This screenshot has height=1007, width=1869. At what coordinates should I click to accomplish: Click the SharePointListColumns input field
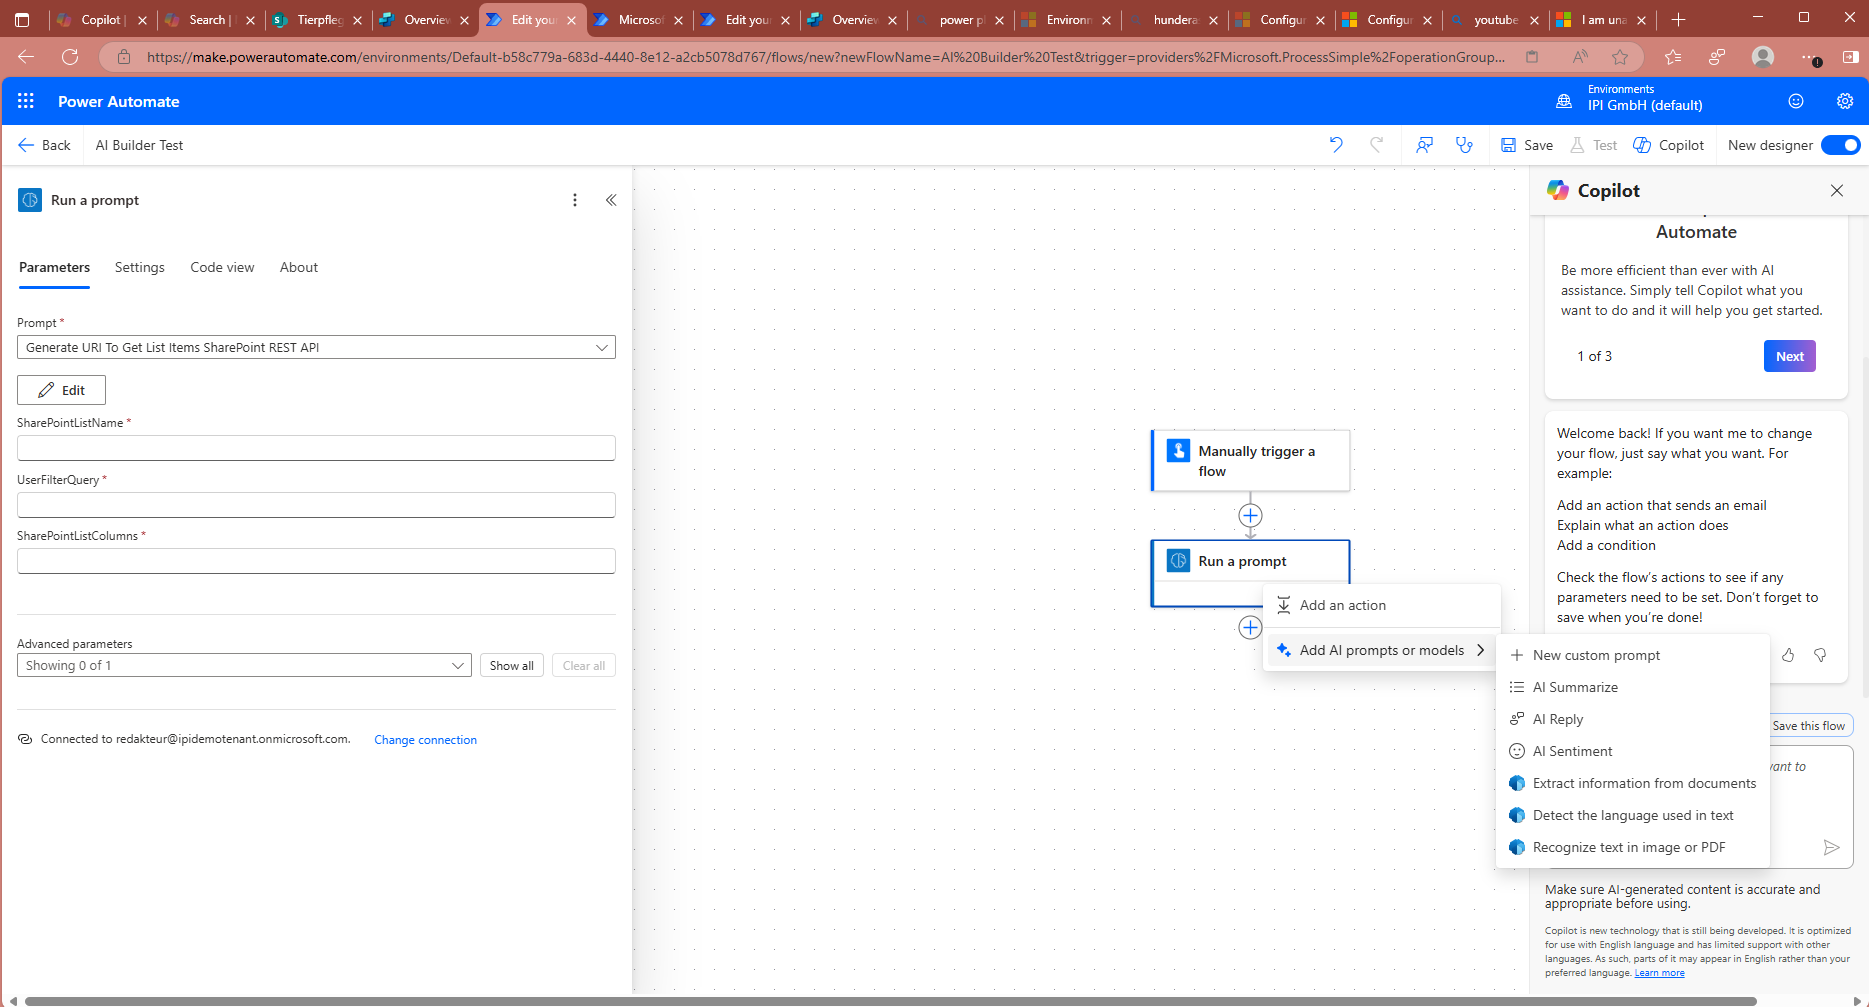point(316,561)
